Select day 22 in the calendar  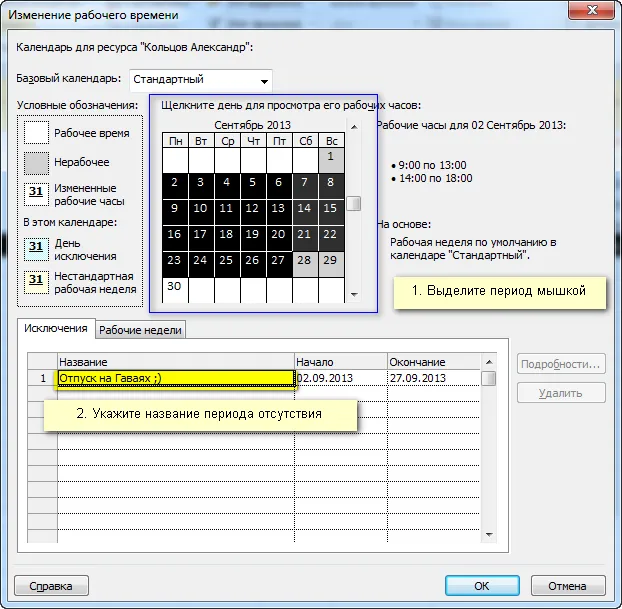pyautogui.click(x=331, y=238)
